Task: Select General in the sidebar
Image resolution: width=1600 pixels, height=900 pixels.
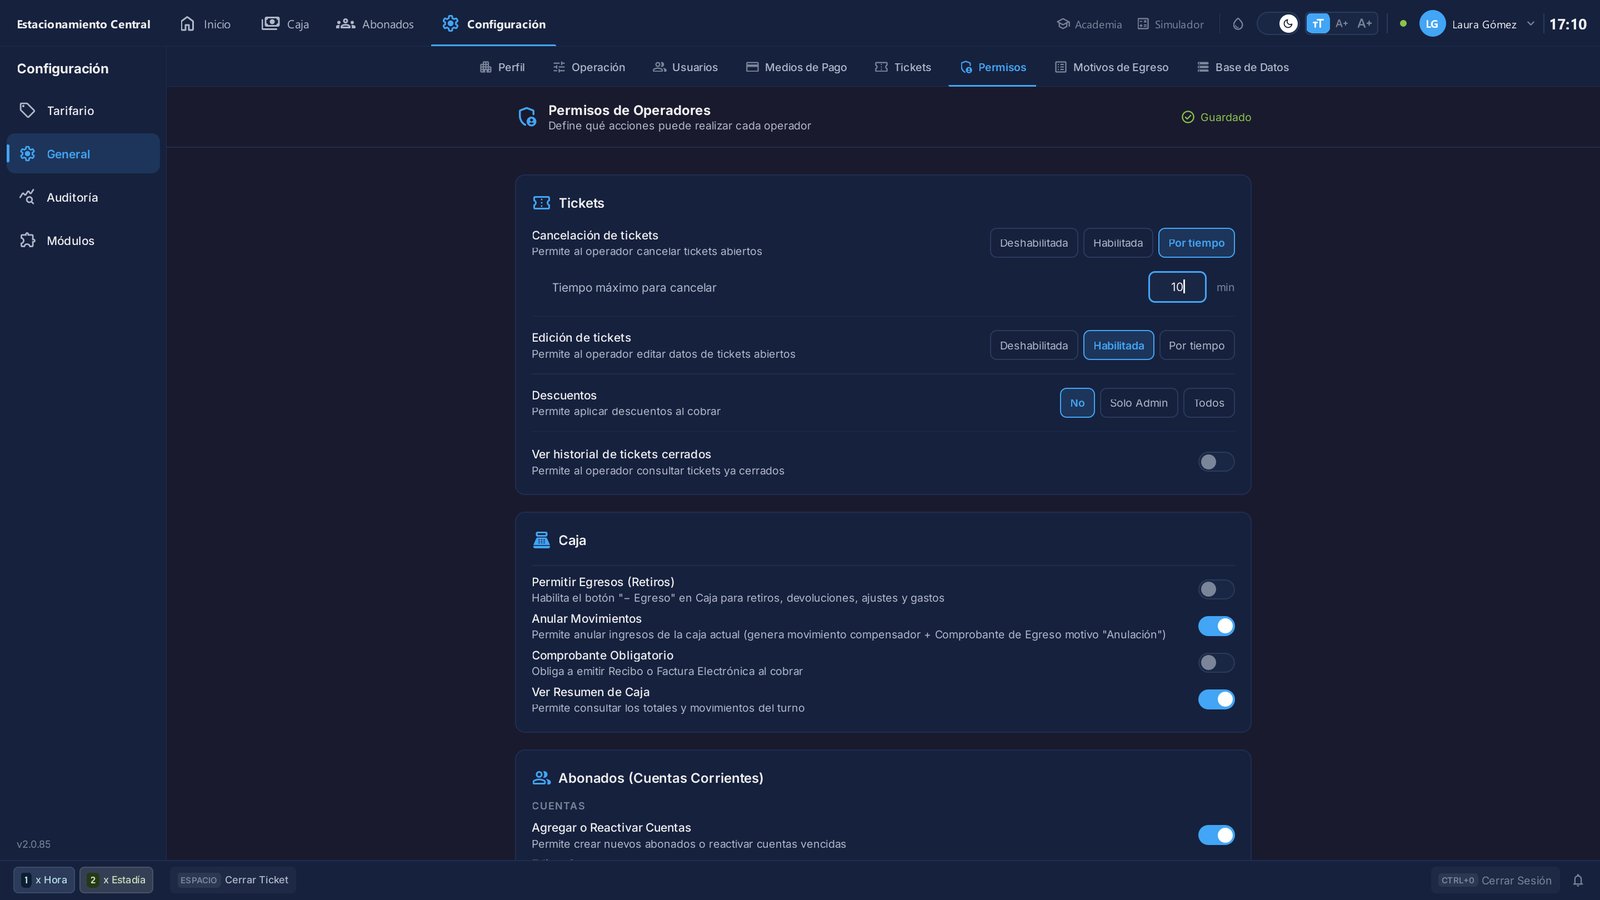Action: [83, 154]
